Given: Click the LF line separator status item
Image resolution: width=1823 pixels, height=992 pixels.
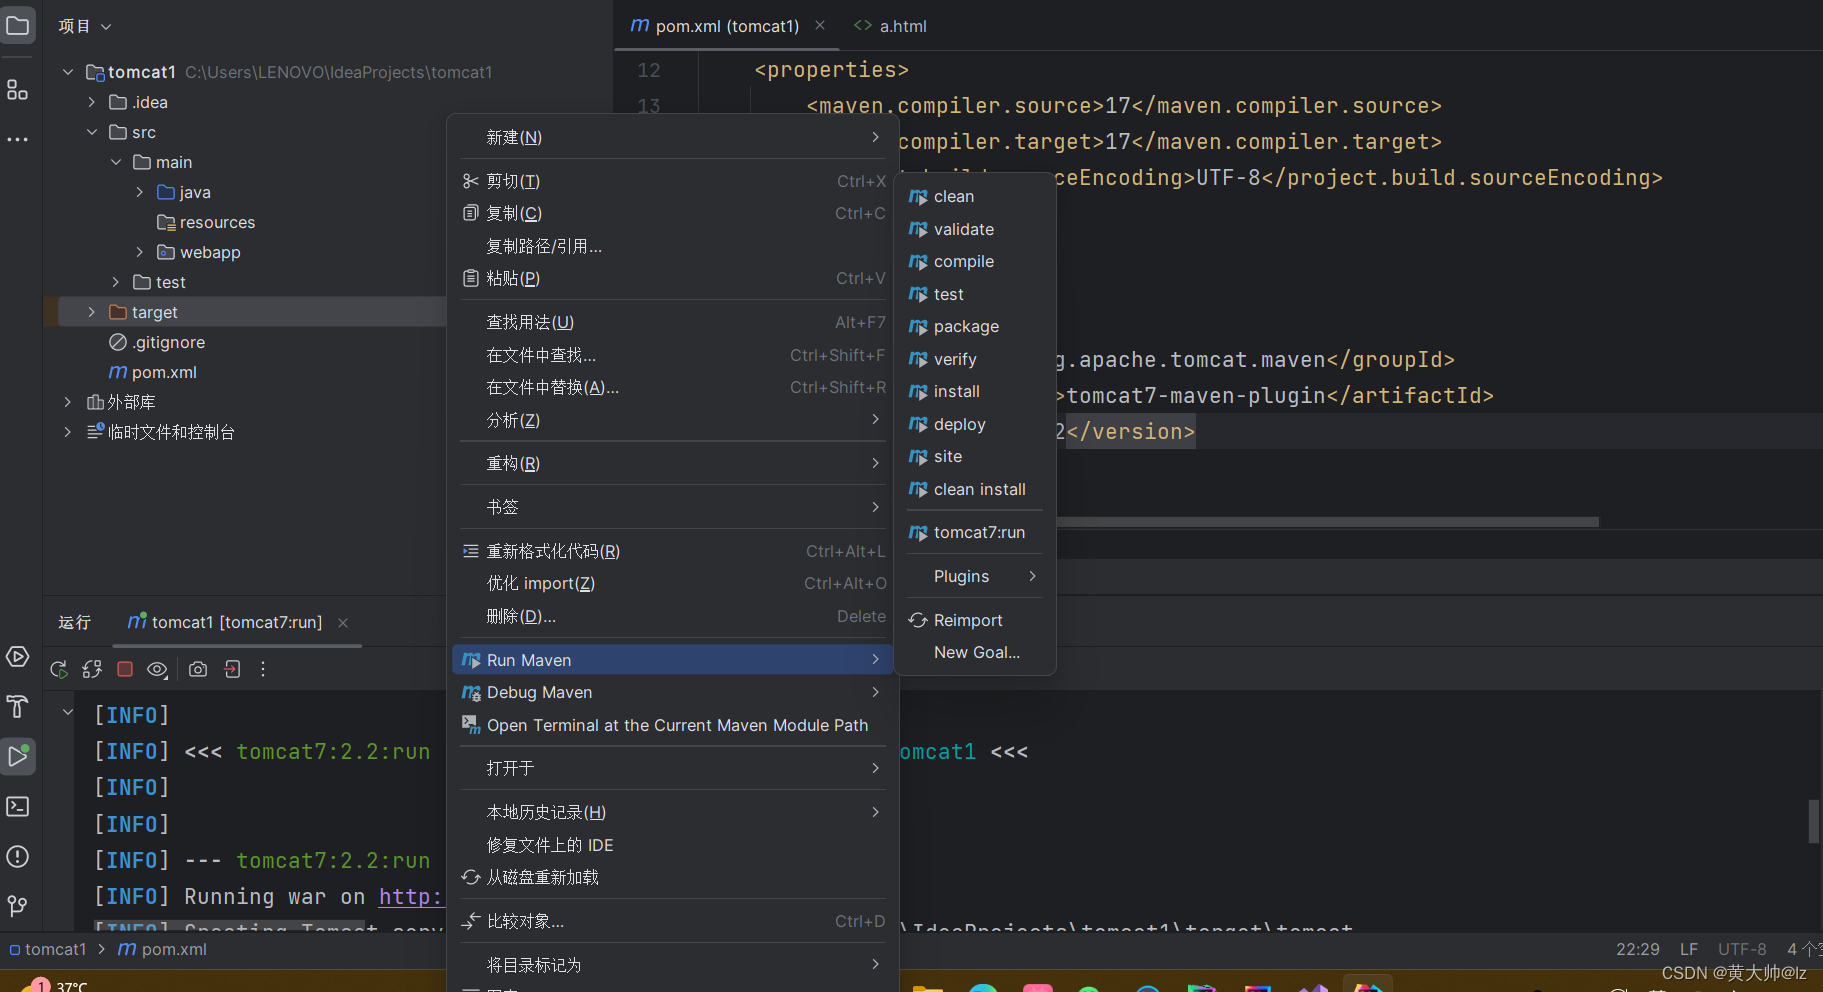Looking at the screenshot, I should tap(1689, 949).
